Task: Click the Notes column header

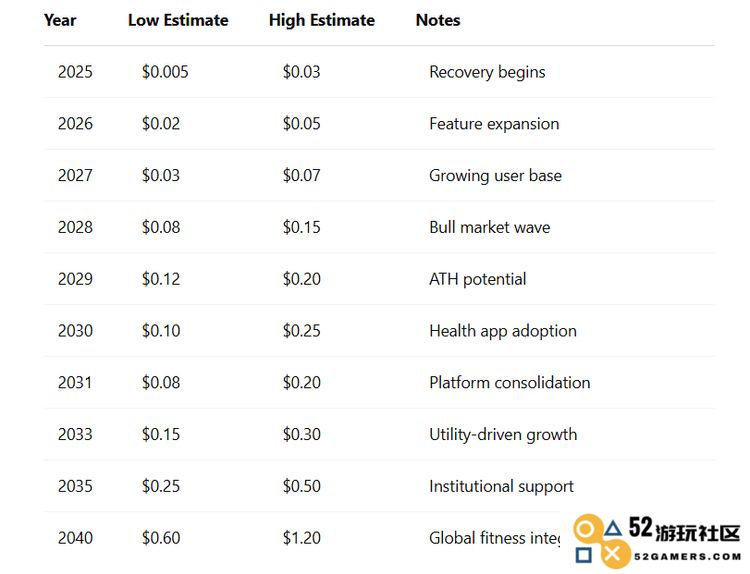Action: tap(438, 20)
